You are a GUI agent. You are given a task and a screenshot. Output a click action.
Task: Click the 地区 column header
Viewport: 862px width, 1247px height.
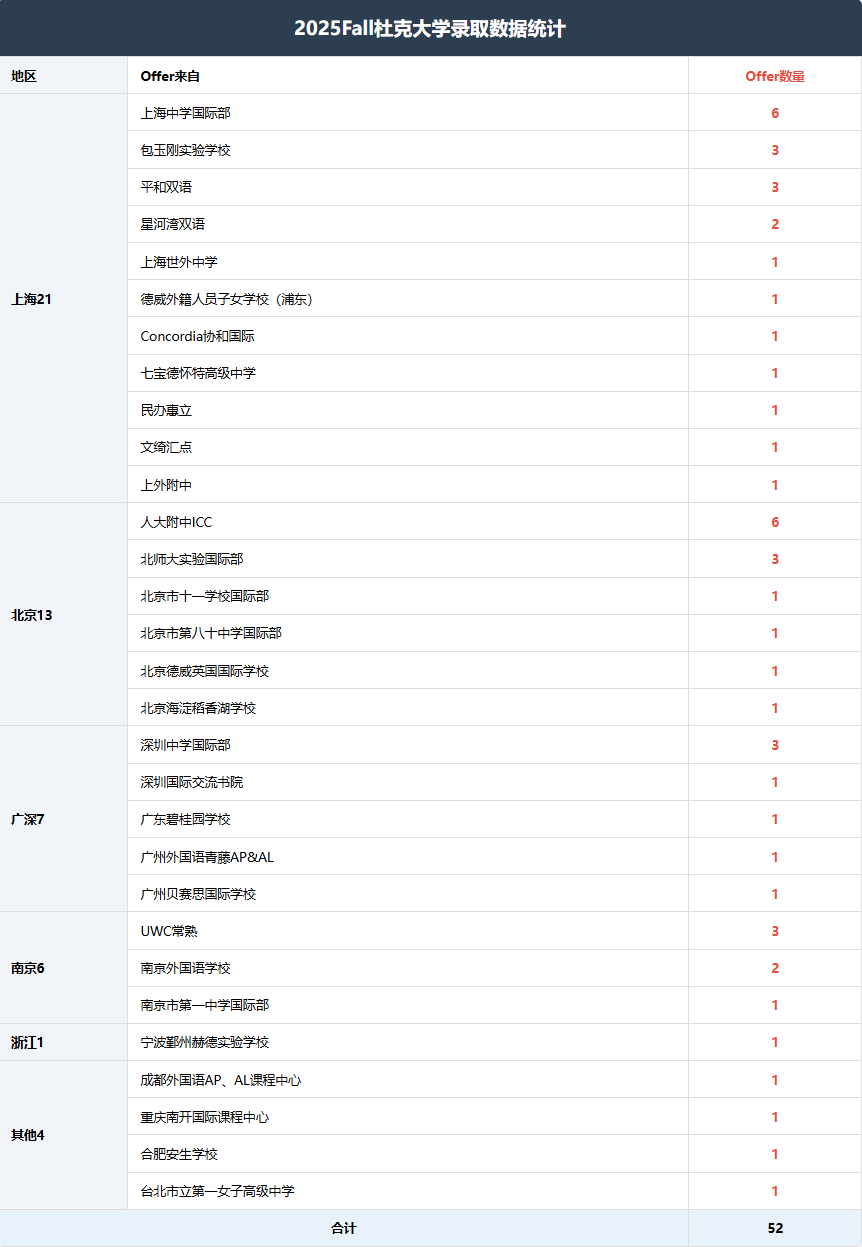(x=24, y=76)
